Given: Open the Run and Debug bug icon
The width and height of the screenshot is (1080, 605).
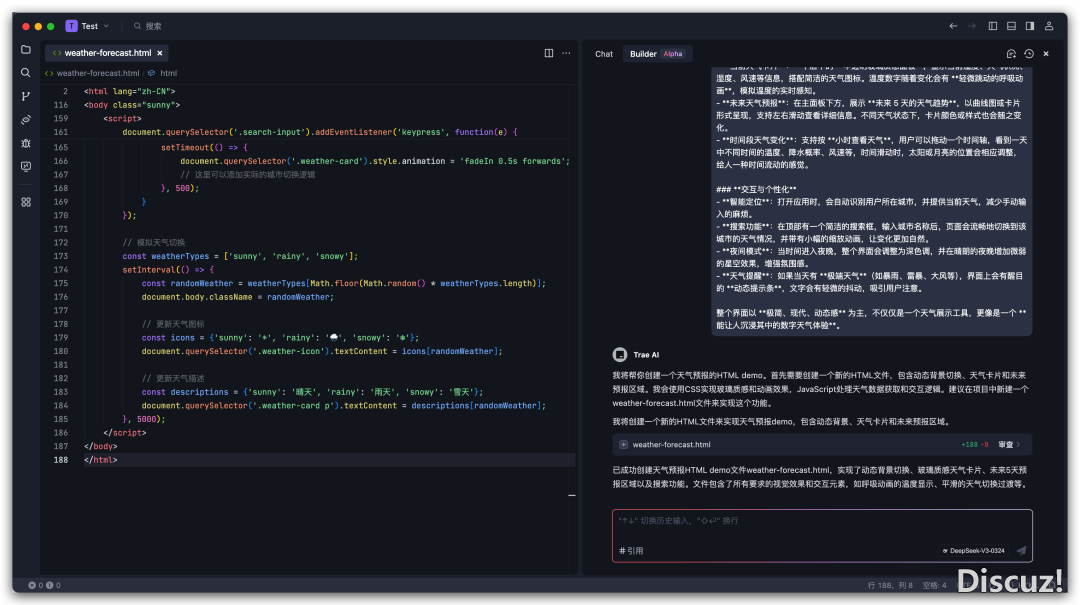Looking at the screenshot, I should tap(26, 143).
